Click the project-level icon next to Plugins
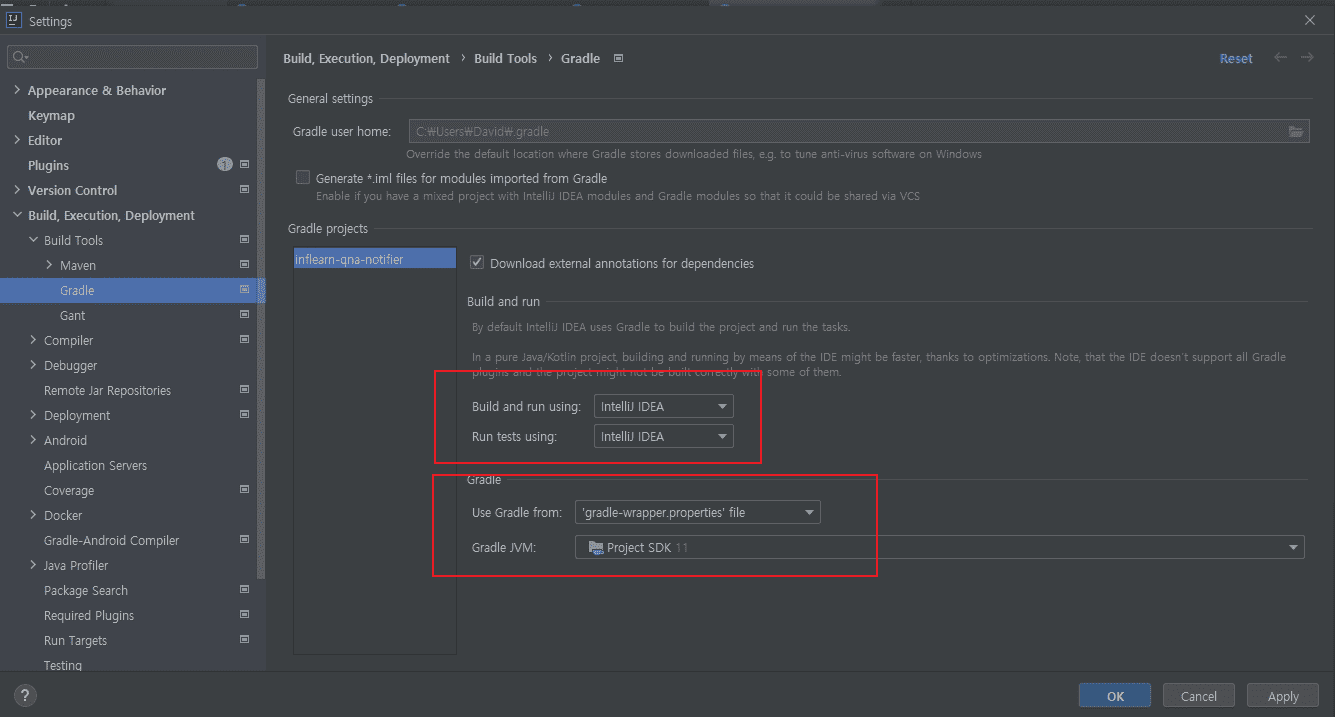 pos(245,165)
